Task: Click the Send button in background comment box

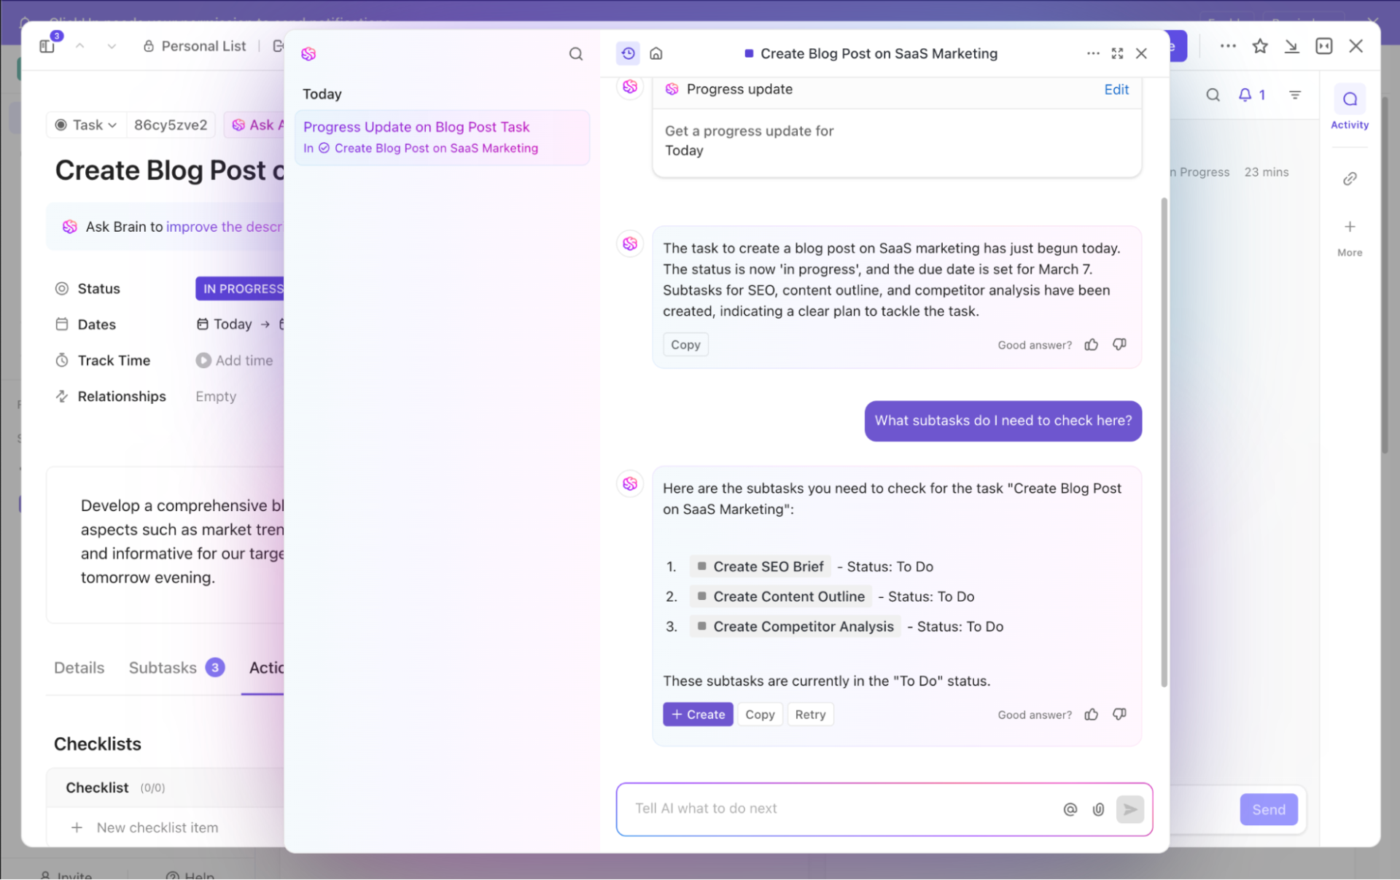Action: (x=1268, y=810)
